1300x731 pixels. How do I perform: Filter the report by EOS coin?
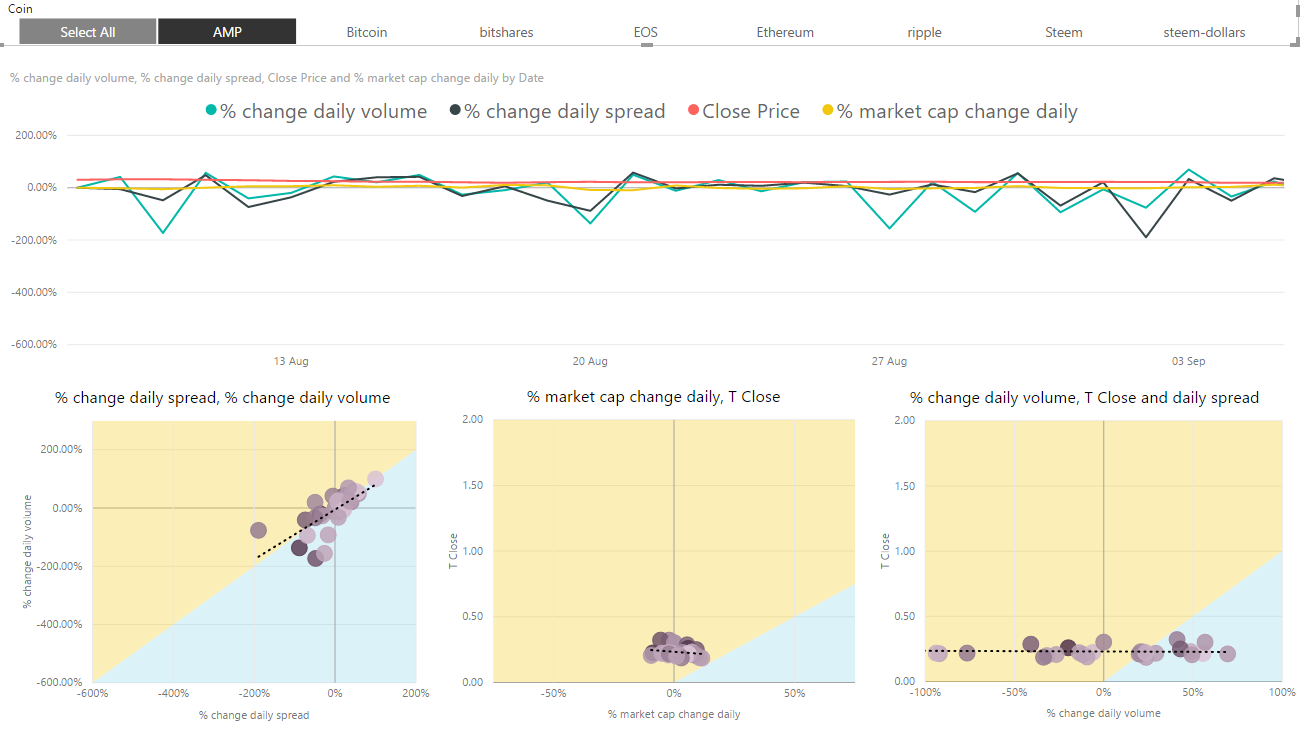click(646, 32)
